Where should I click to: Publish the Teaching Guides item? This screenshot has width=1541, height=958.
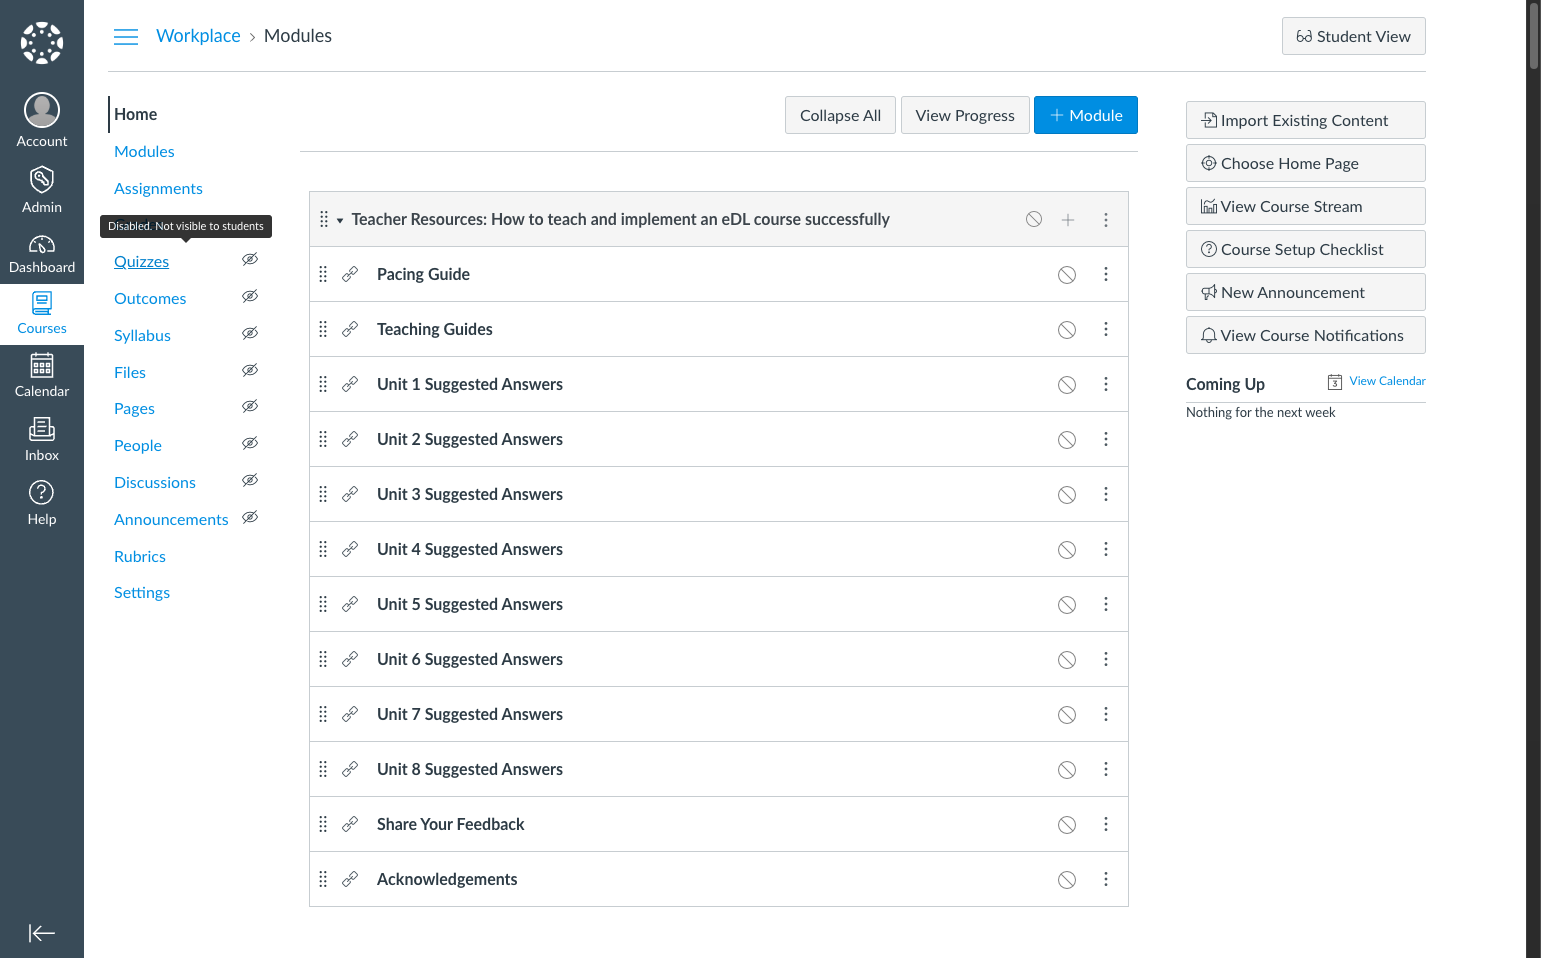(1067, 330)
